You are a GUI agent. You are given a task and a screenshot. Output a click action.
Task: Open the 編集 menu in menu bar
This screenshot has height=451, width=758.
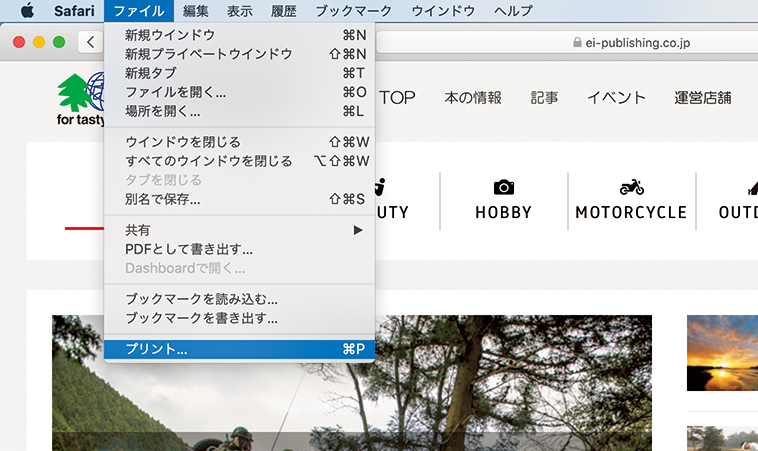pos(196,11)
